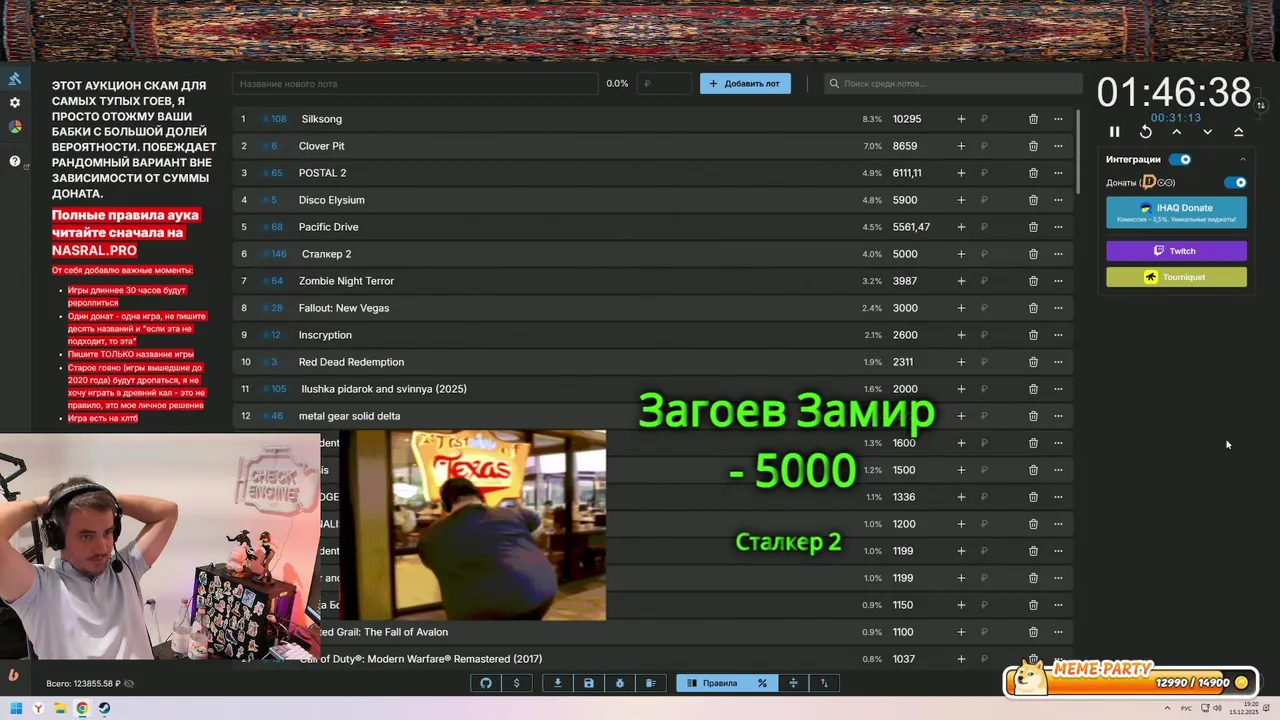Click plus icon on Iłushka pidarok and svinnya row
The image size is (1280, 720).
[961, 389]
